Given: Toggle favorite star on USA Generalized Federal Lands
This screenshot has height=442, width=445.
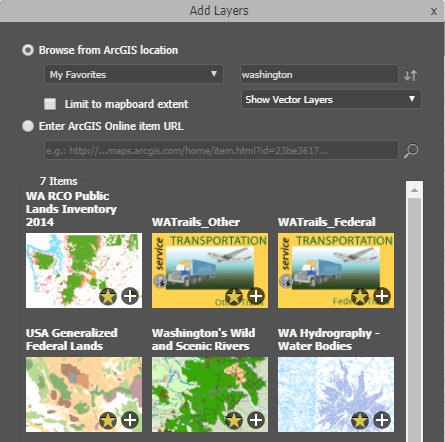Looking at the screenshot, I should [108, 420].
